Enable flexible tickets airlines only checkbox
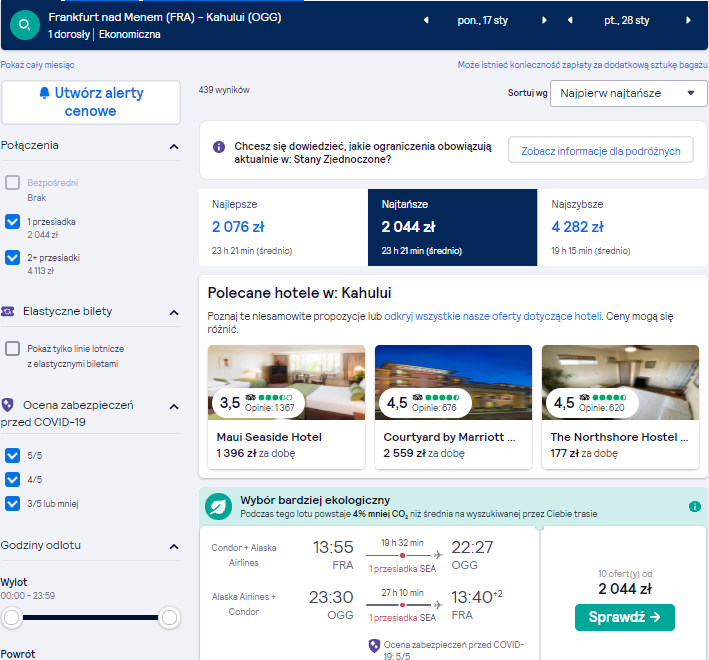This screenshot has height=660, width=709. 13,349
